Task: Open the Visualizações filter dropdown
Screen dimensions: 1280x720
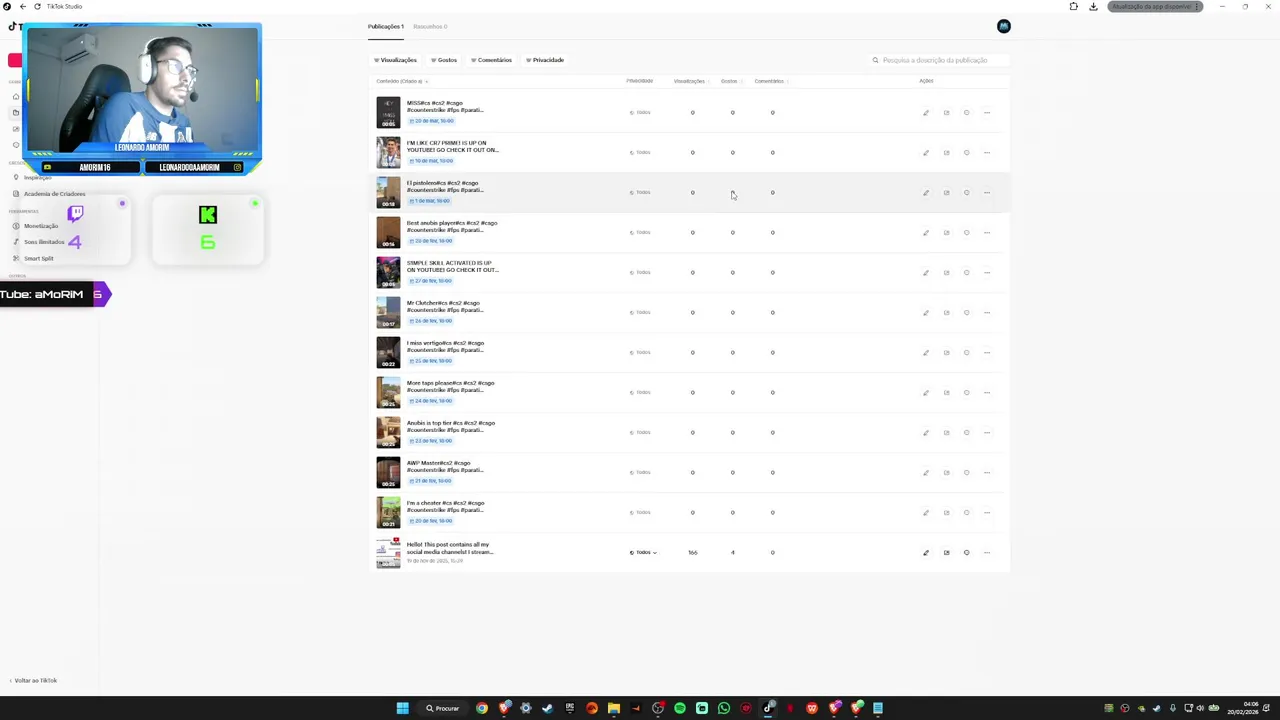Action: (395, 60)
